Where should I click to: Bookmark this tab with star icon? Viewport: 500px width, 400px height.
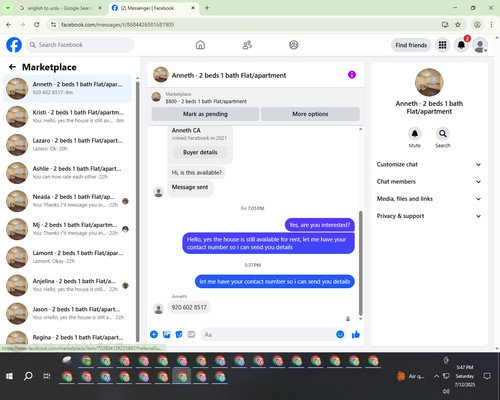tap(458, 25)
